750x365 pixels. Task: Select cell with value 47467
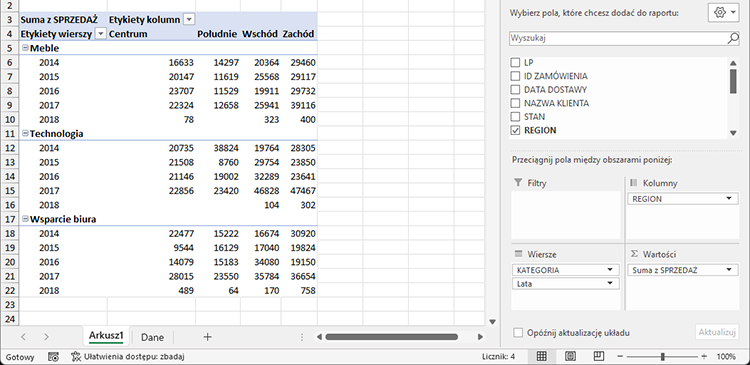point(299,190)
